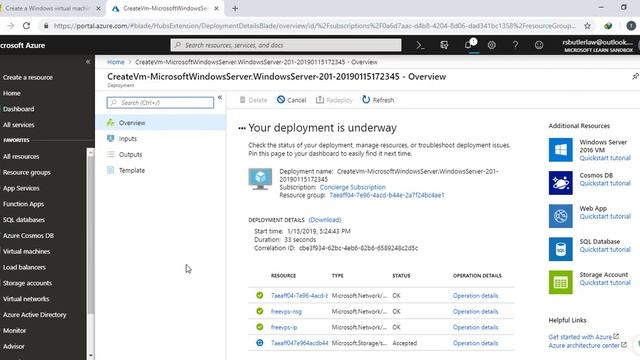The width and height of the screenshot is (640, 360).
Task: Open Operation details for freevps-ip
Action: (476, 327)
